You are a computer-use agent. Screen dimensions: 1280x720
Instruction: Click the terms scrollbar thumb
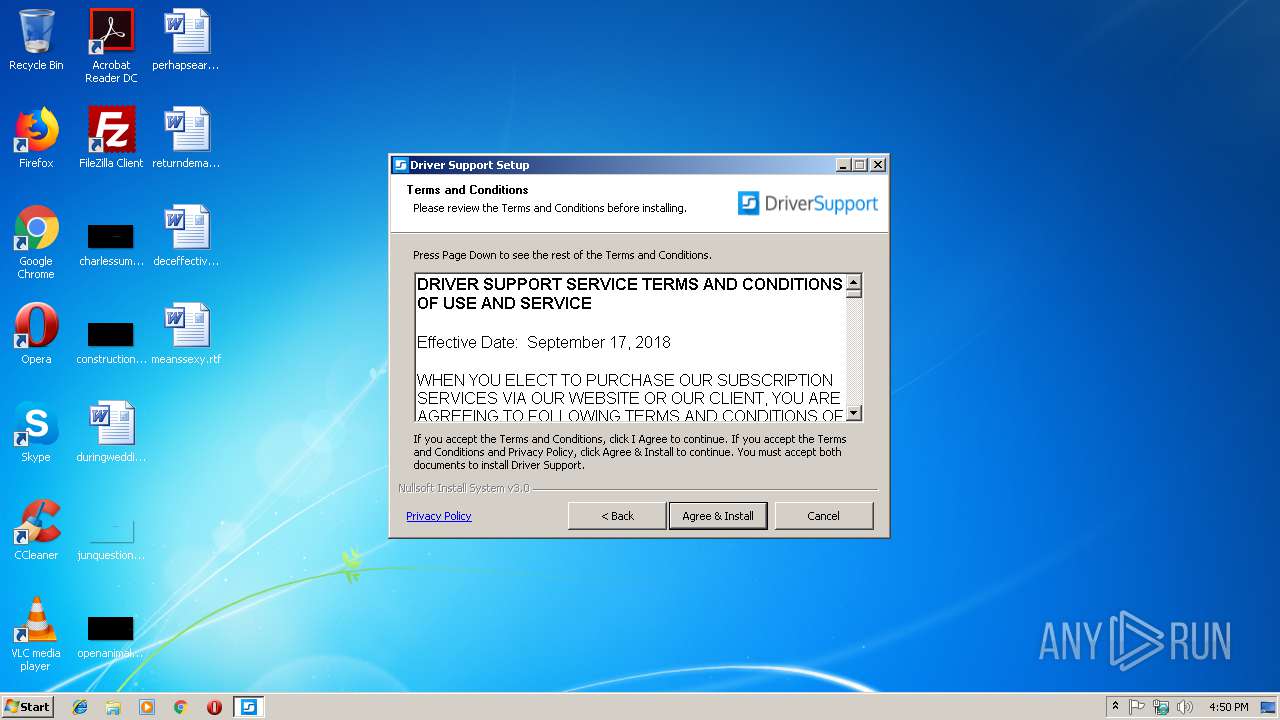(853, 294)
